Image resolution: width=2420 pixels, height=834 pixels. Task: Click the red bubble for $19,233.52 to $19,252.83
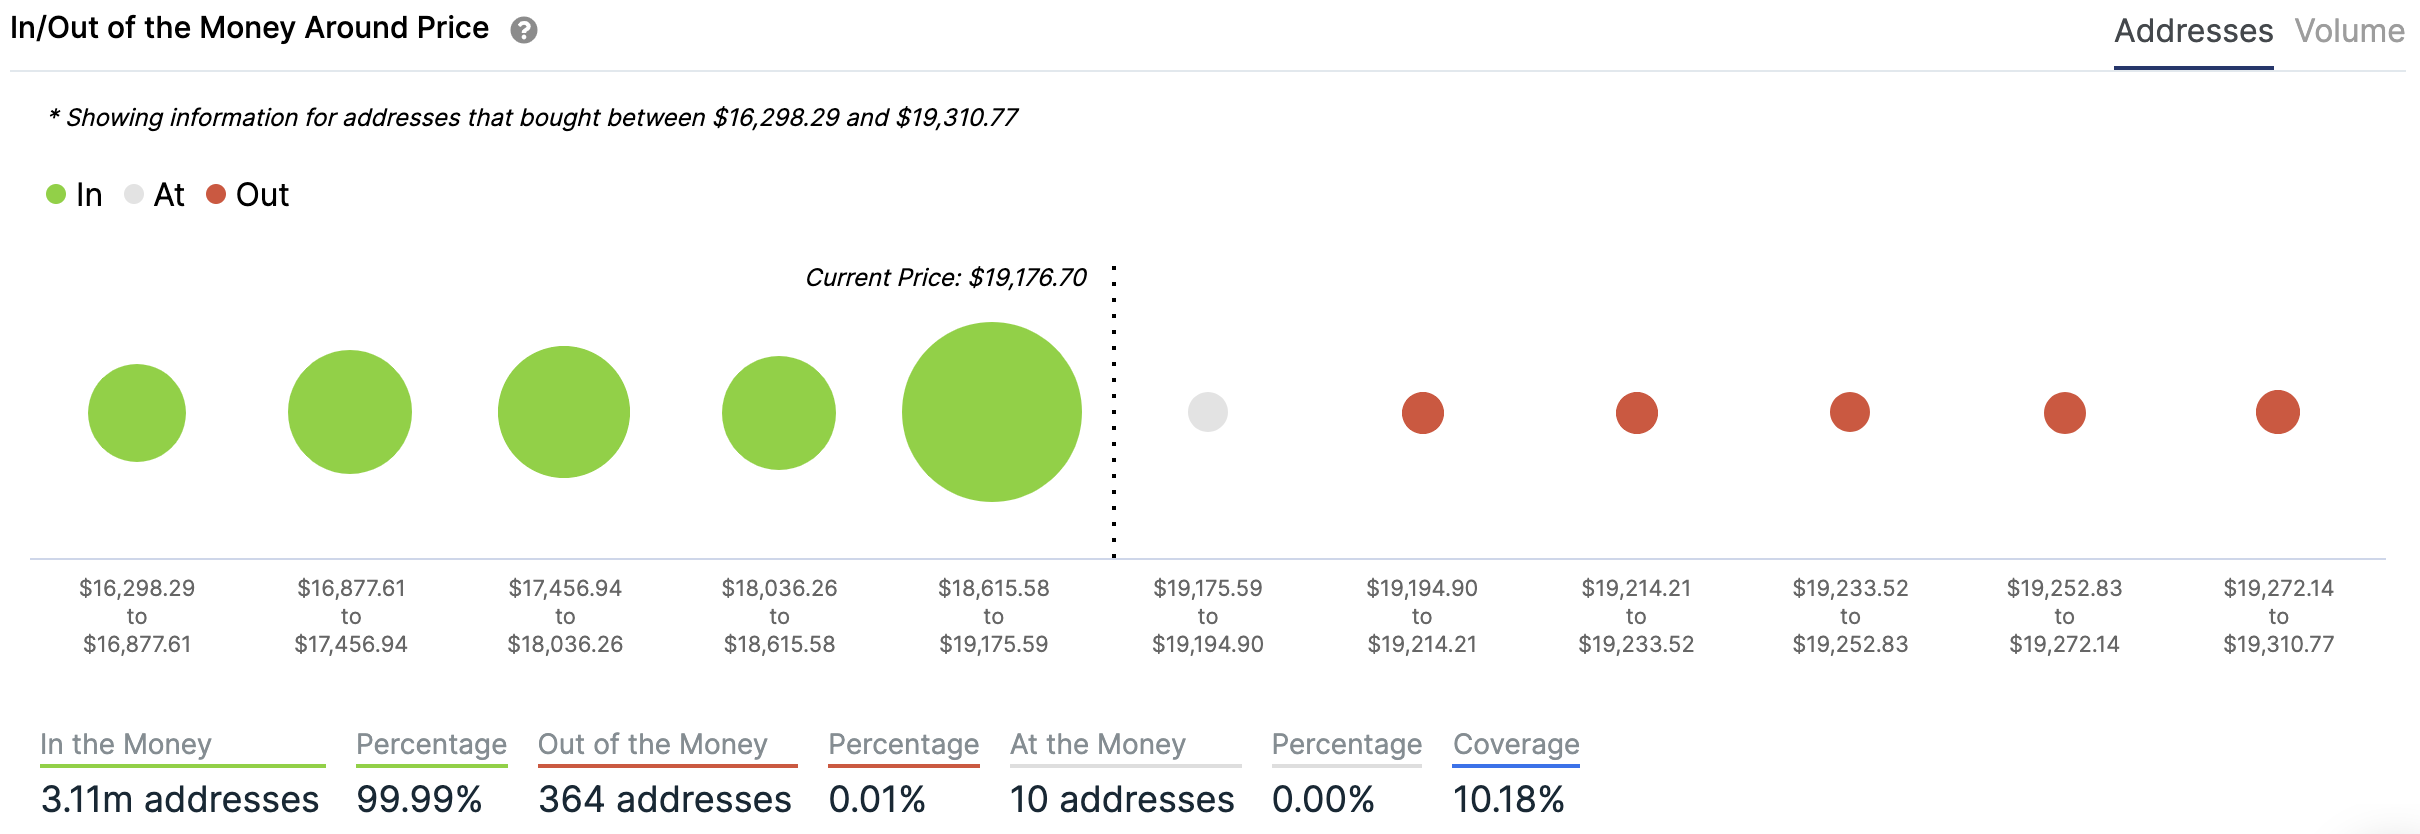coord(1850,412)
